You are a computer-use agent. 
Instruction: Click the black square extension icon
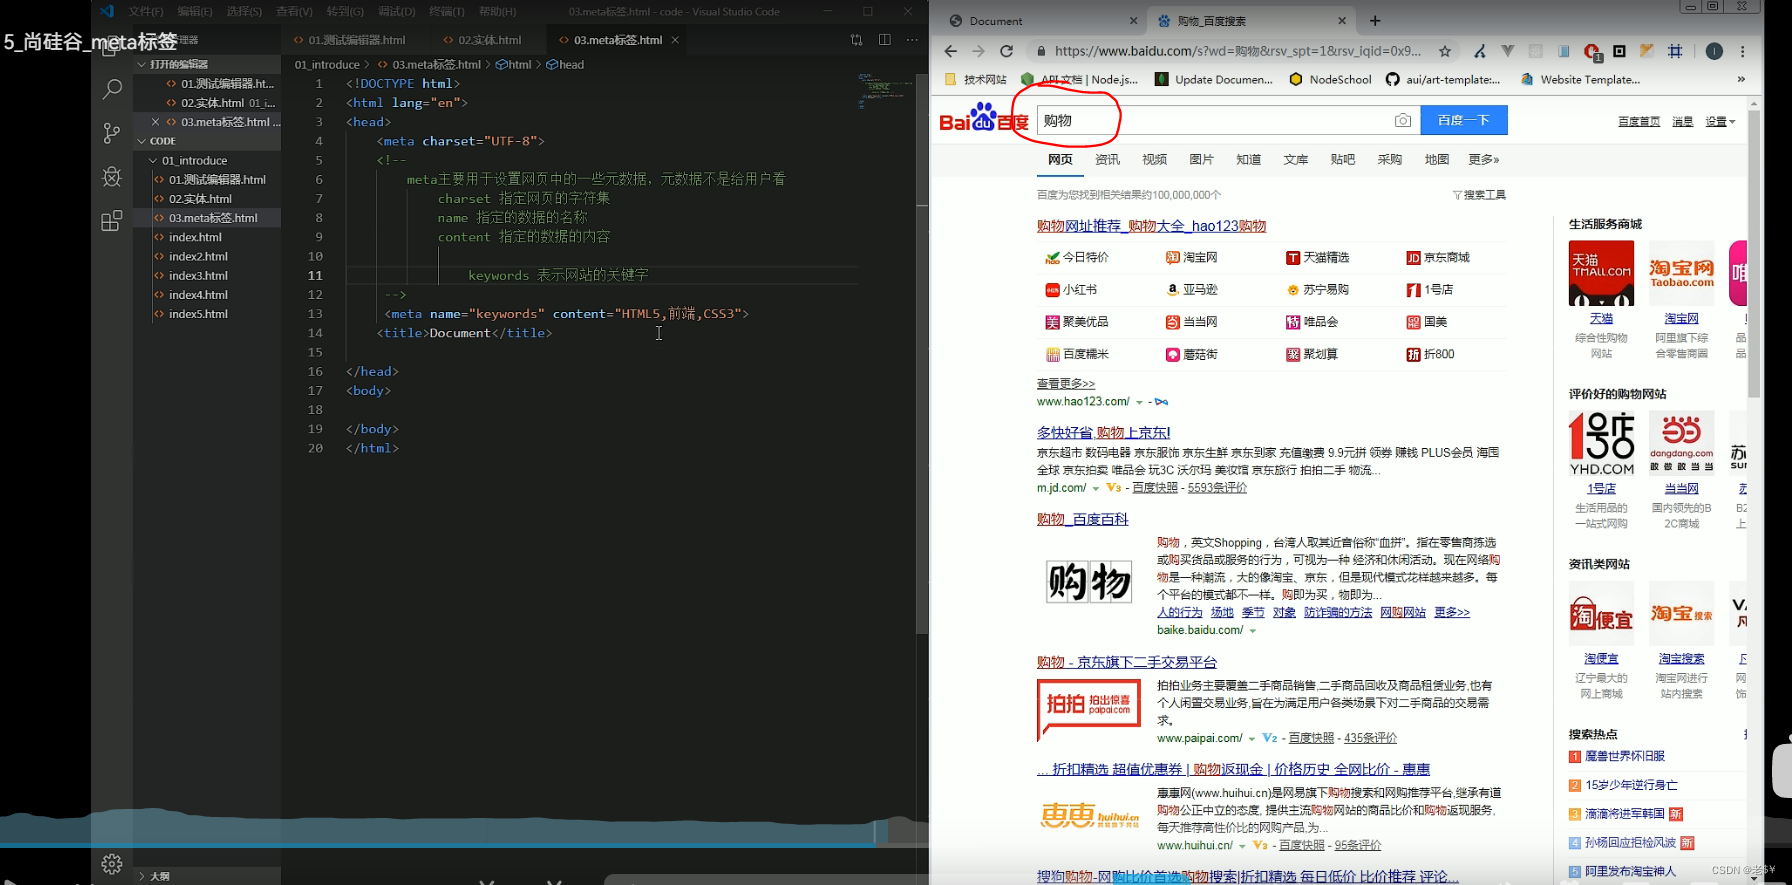click(1619, 51)
